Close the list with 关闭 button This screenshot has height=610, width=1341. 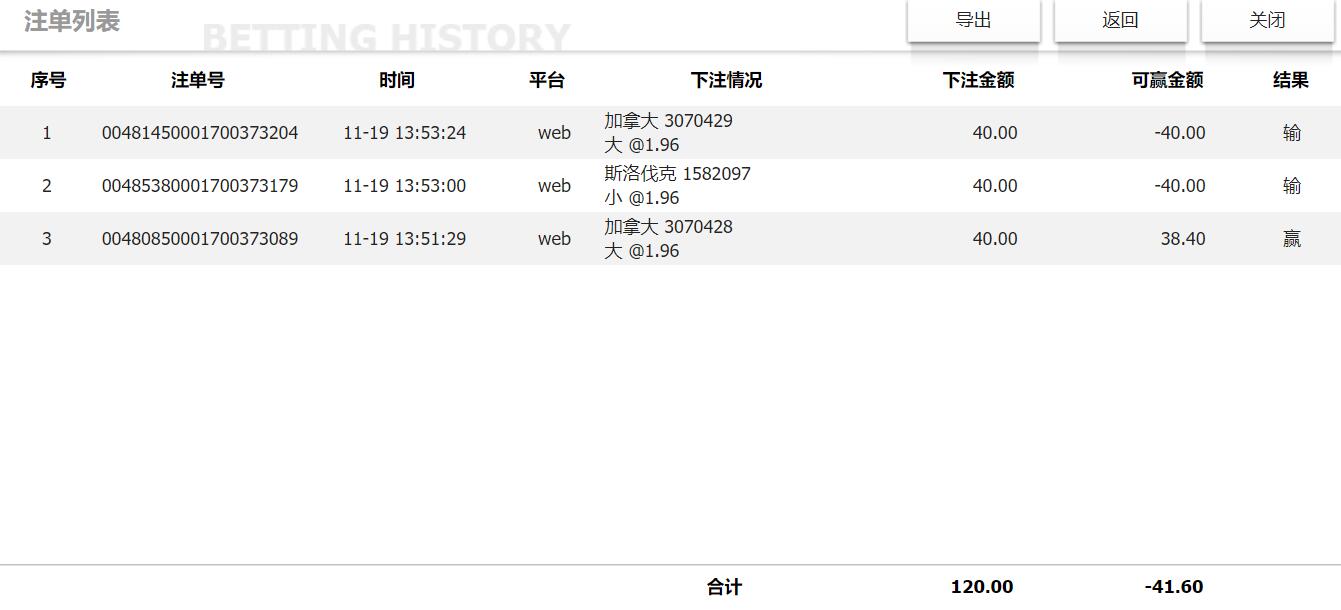[x=1267, y=21]
